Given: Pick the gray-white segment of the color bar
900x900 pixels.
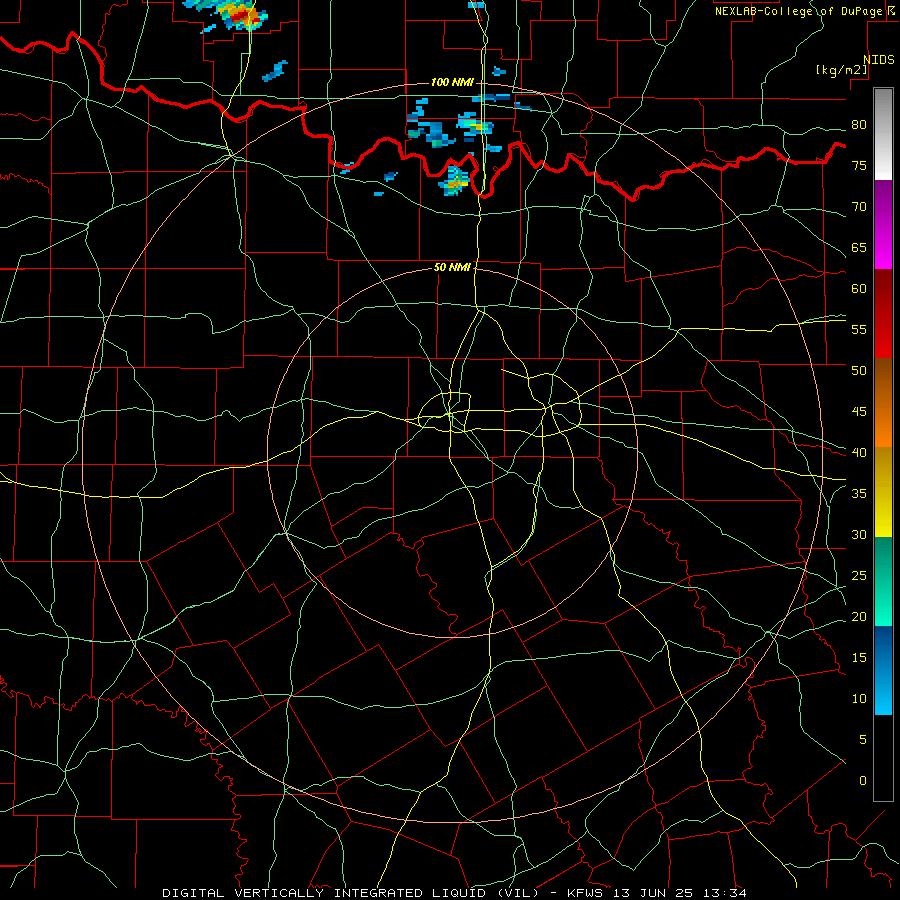Looking at the screenshot, I should pyautogui.click(x=883, y=134).
